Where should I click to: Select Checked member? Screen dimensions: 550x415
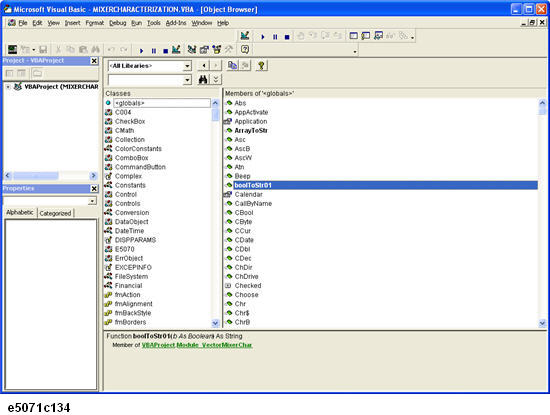248,286
